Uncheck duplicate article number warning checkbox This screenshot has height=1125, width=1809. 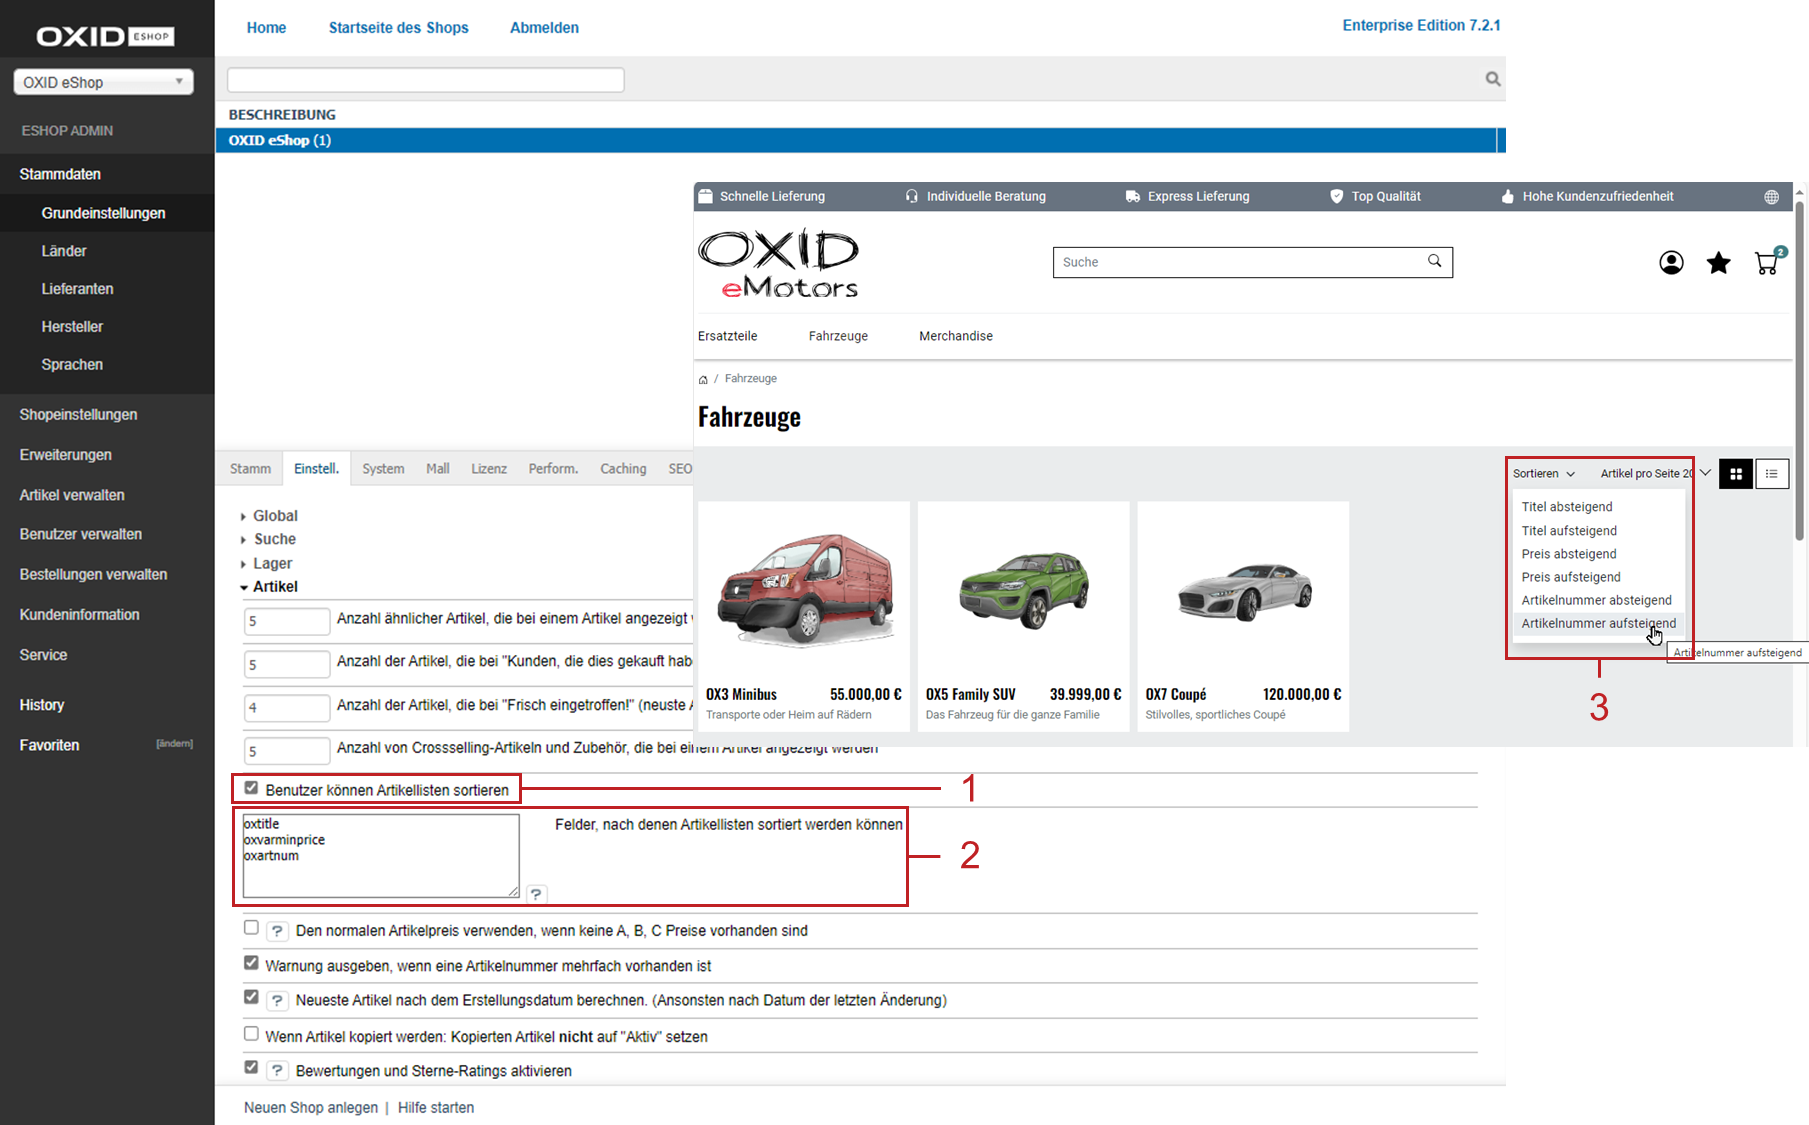251,963
